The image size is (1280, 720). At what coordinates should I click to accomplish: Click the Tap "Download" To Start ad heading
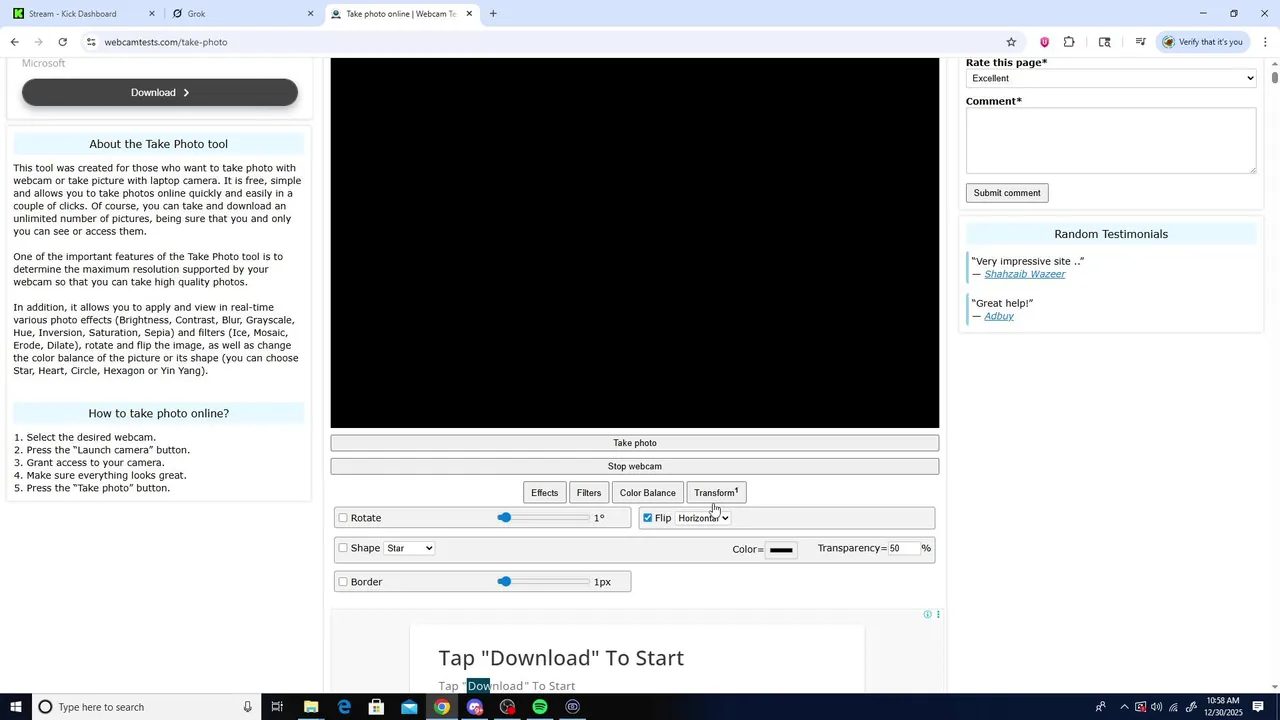pos(561,658)
